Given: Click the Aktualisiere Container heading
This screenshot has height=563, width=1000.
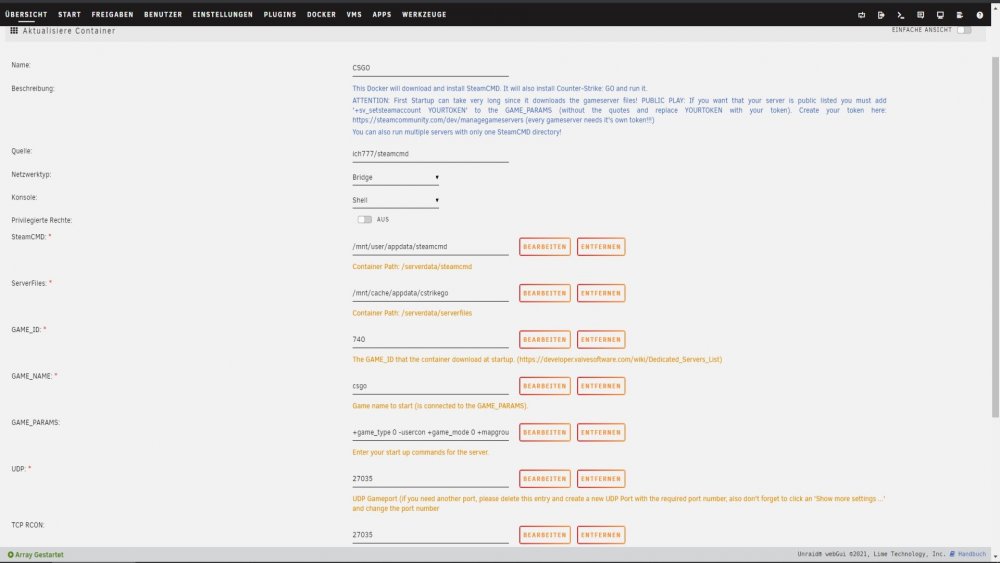Looking at the screenshot, I should tap(69, 31).
